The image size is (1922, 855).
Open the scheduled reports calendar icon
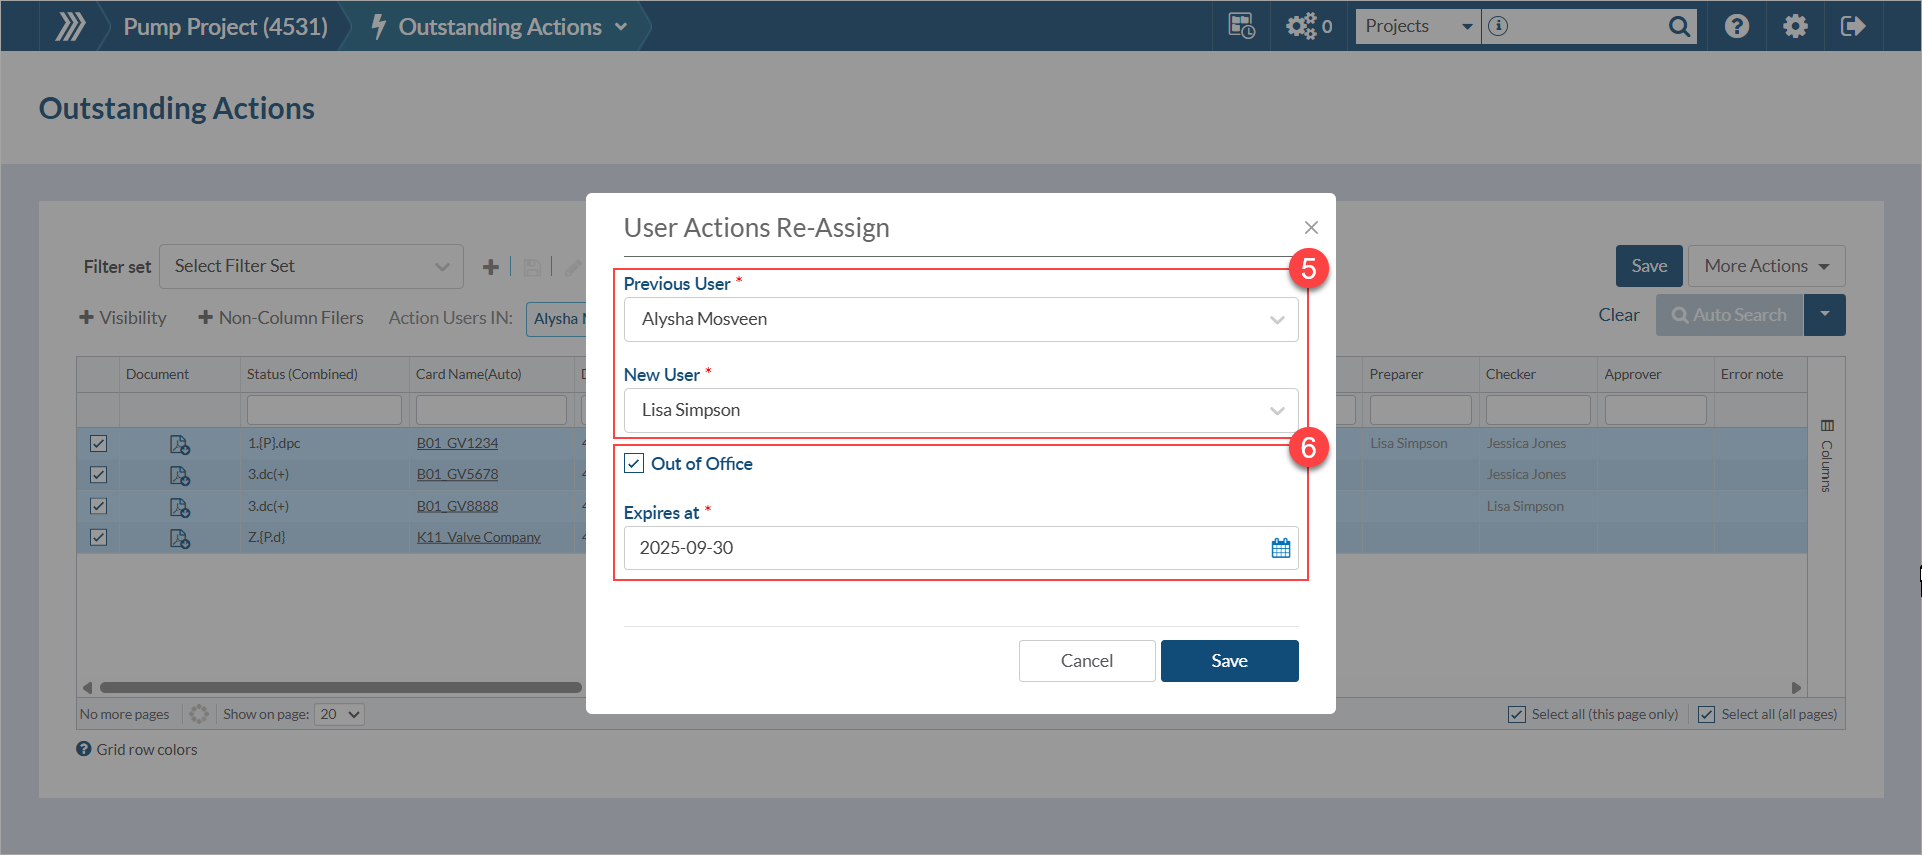[1241, 26]
